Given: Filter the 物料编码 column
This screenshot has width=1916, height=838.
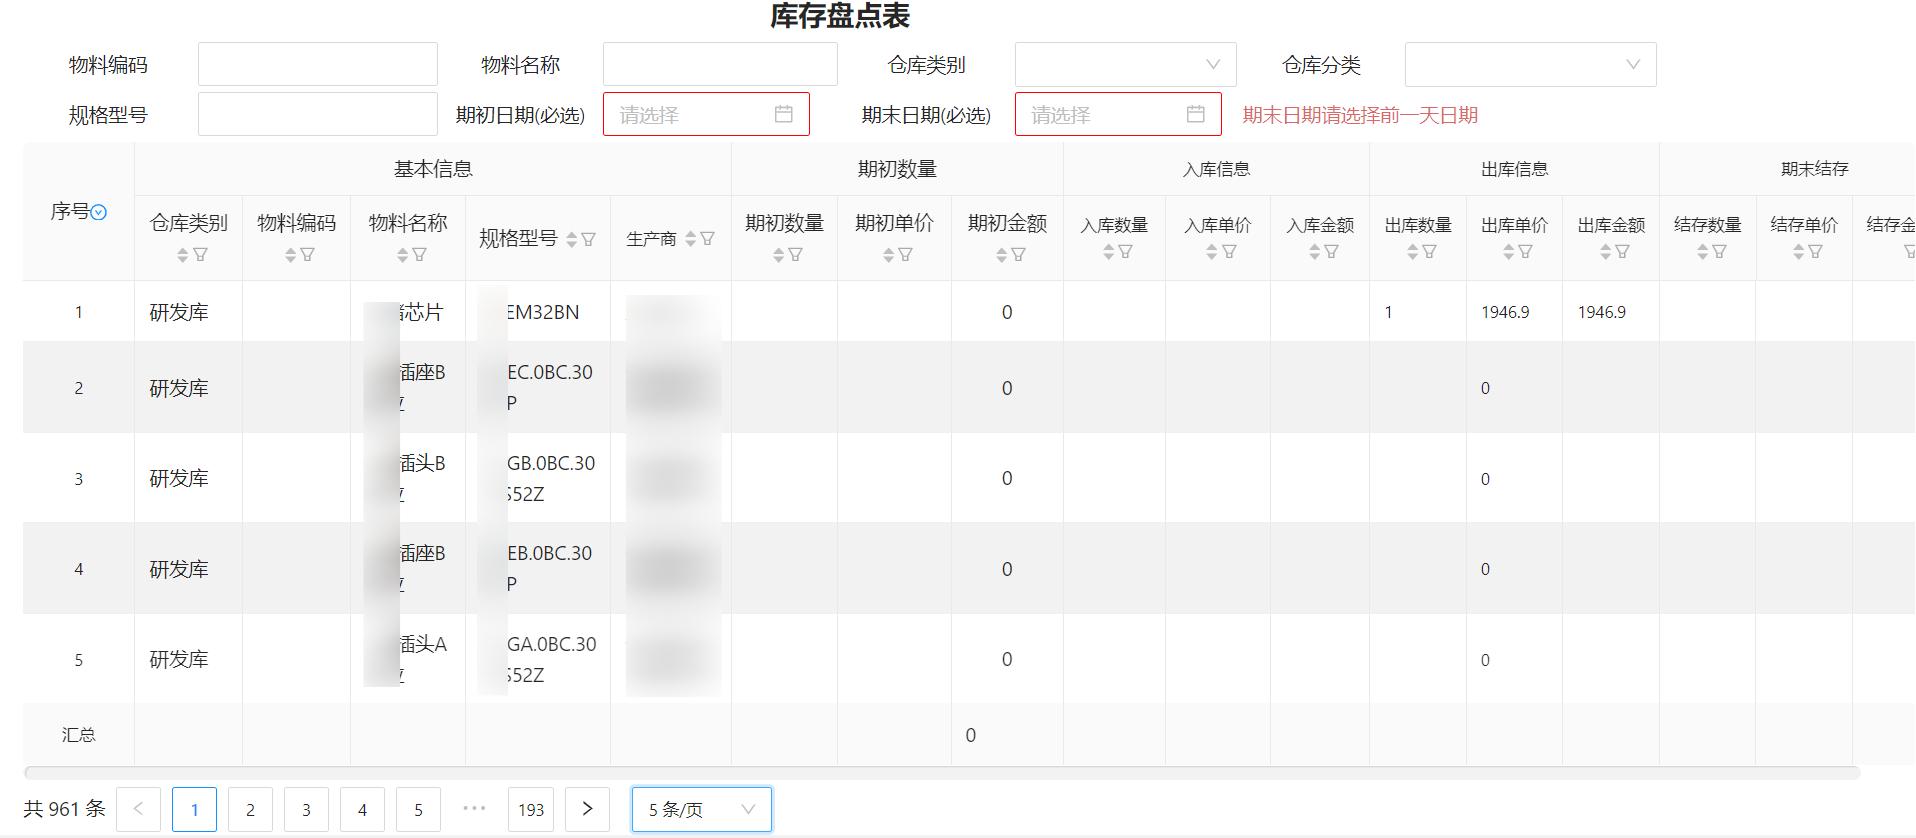Looking at the screenshot, I should pos(307,255).
